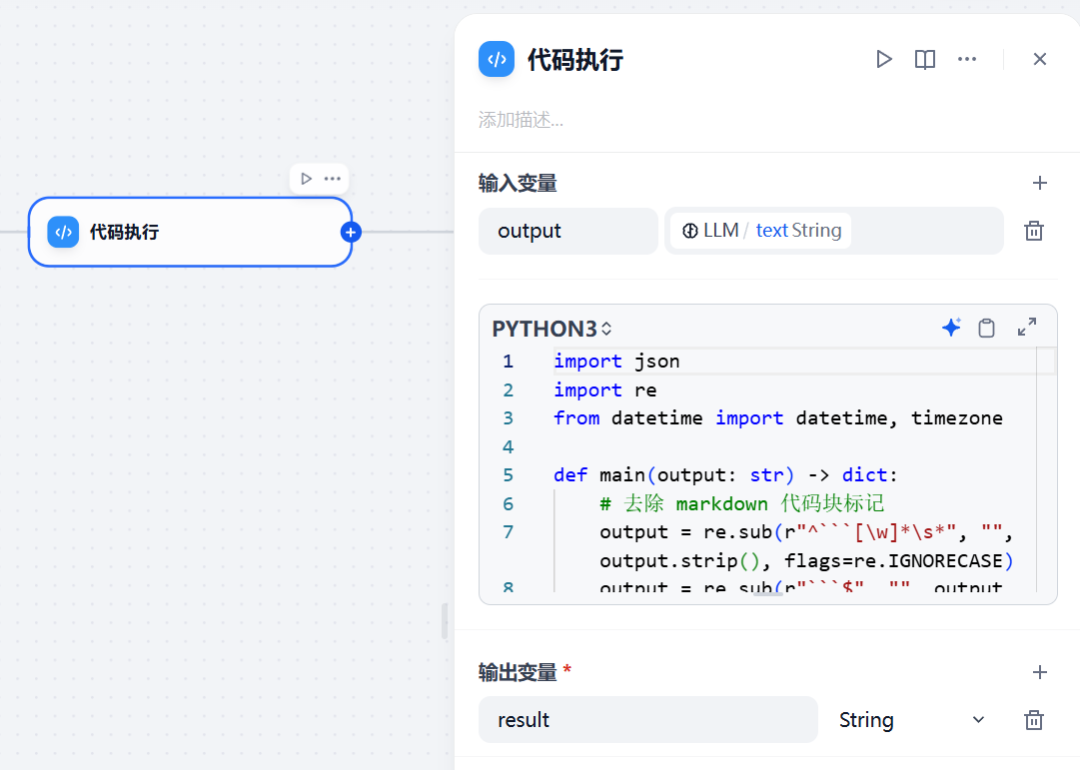The width and height of the screenshot is (1080, 770).
Task: Open the panel header more options menu
Action: 967,59
